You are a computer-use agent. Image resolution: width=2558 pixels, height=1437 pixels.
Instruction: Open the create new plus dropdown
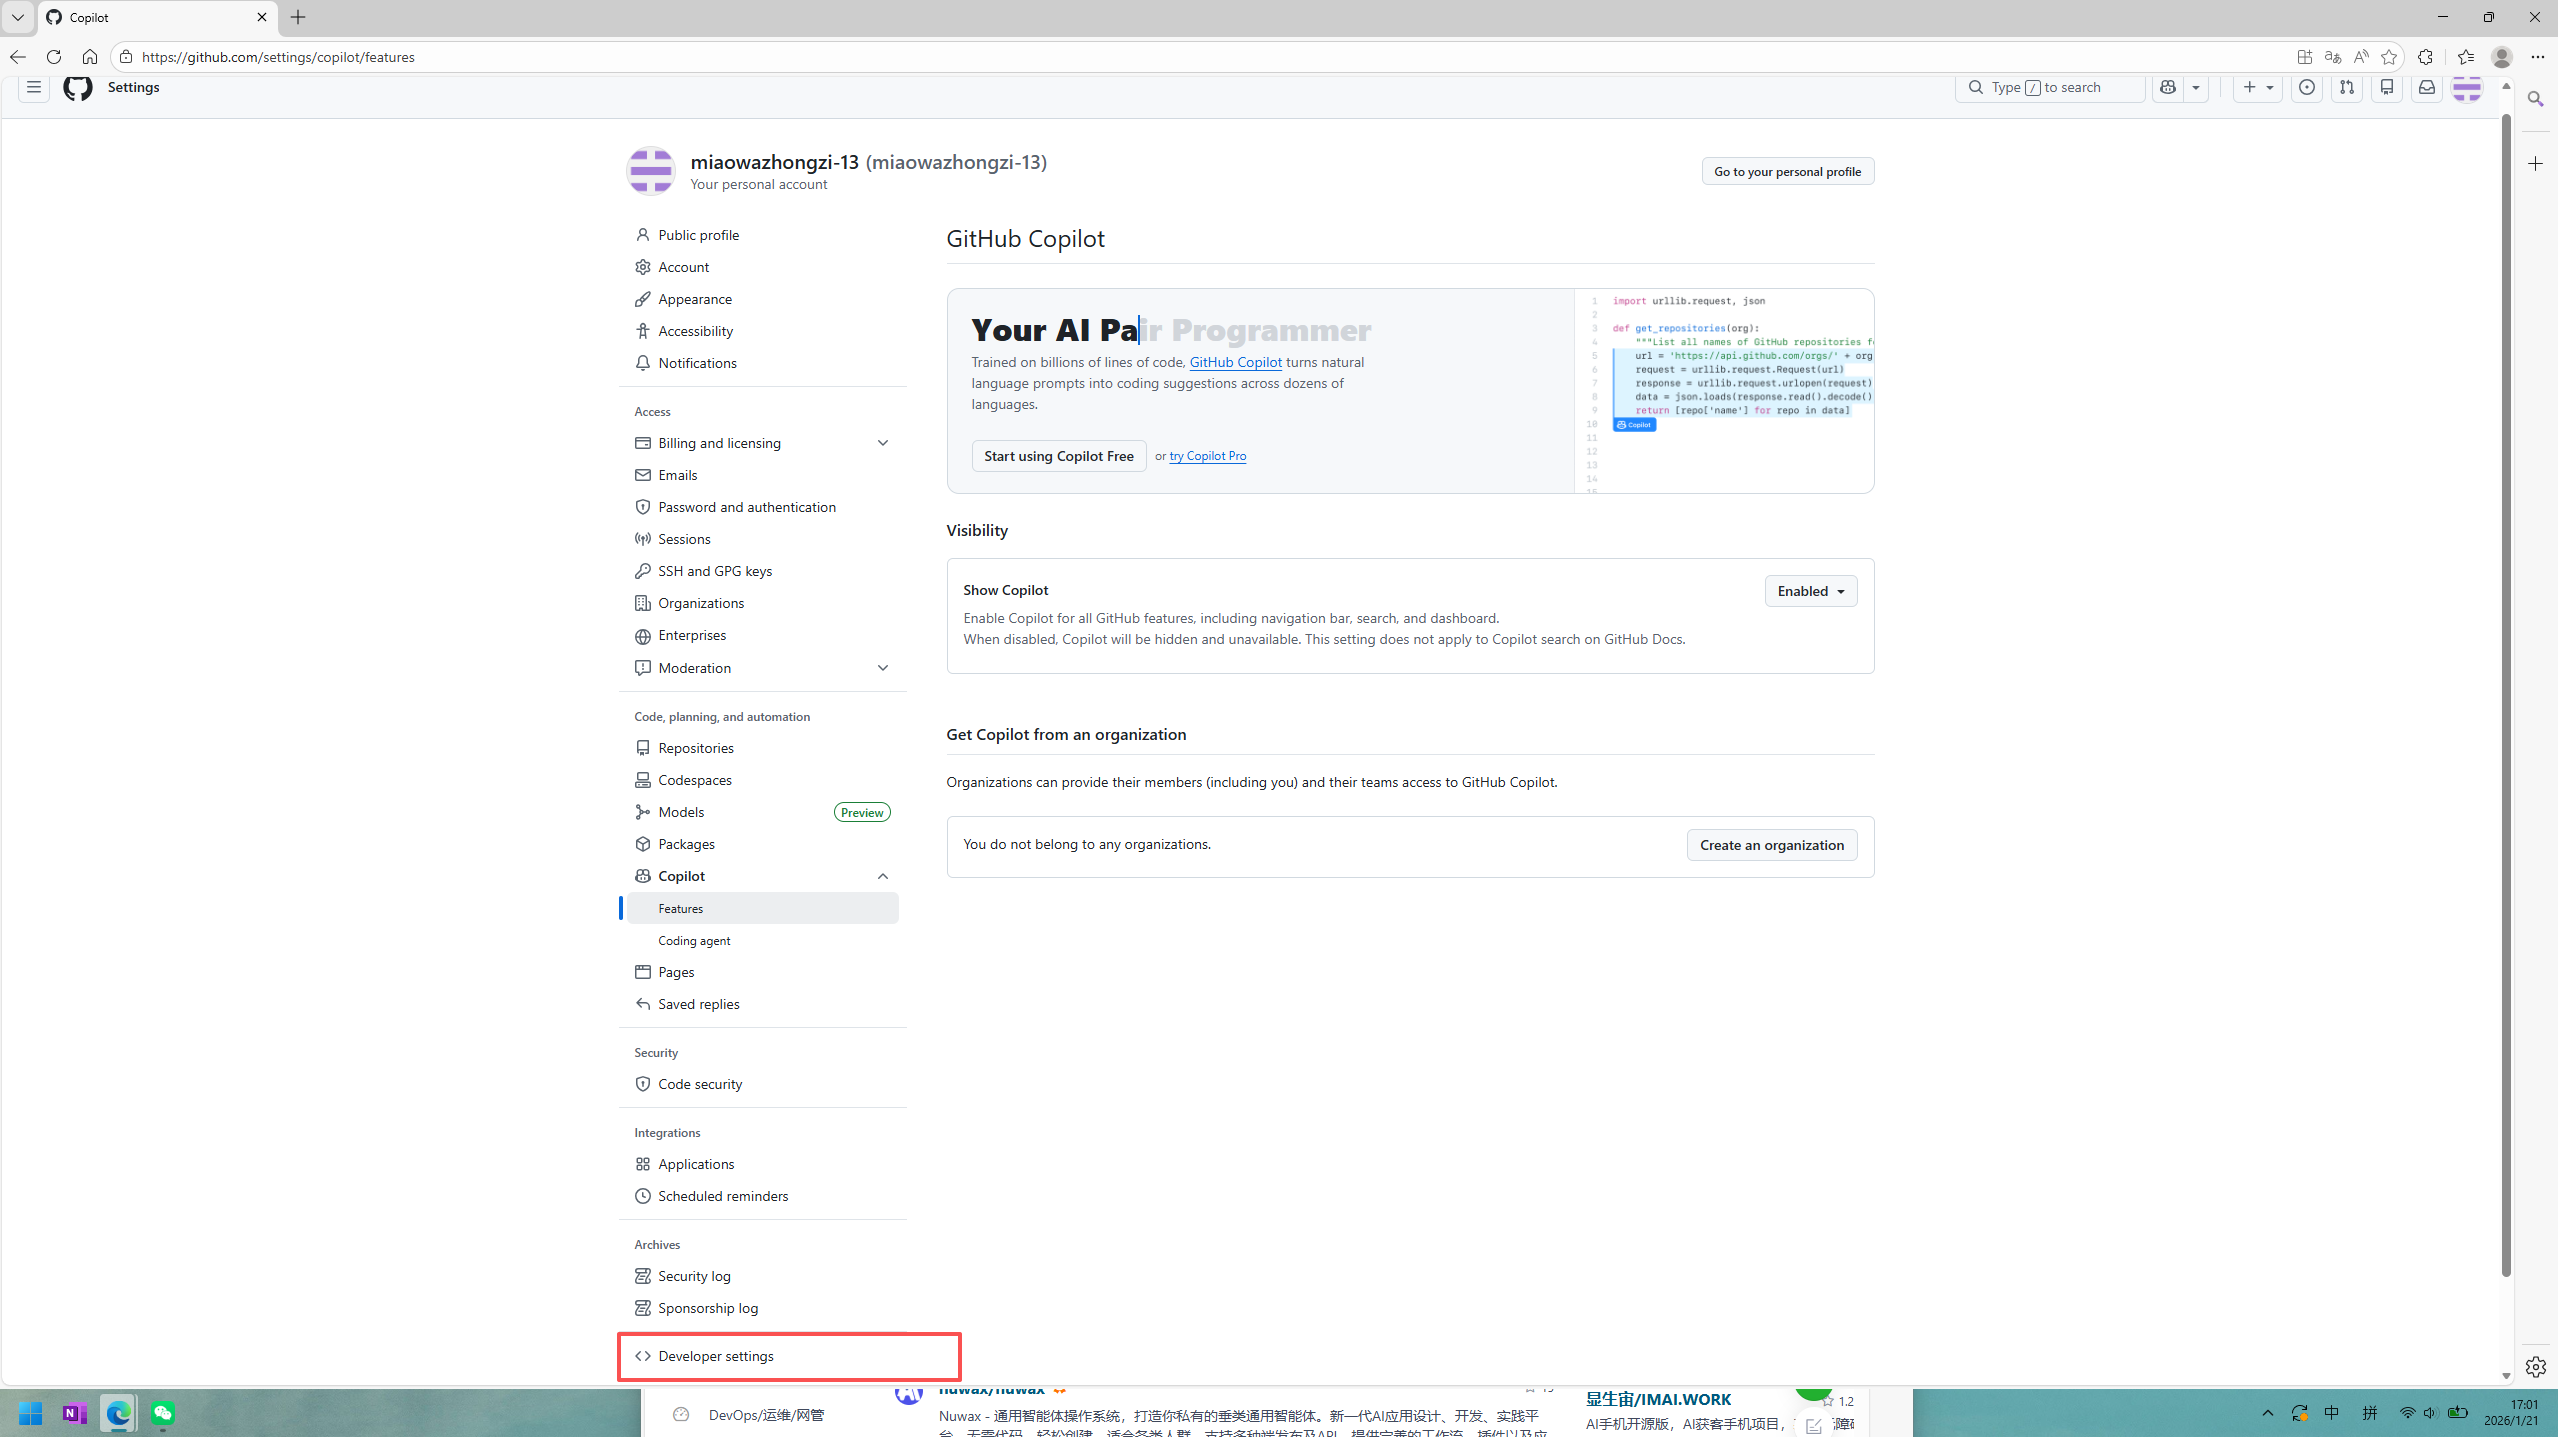(2257, 88)
